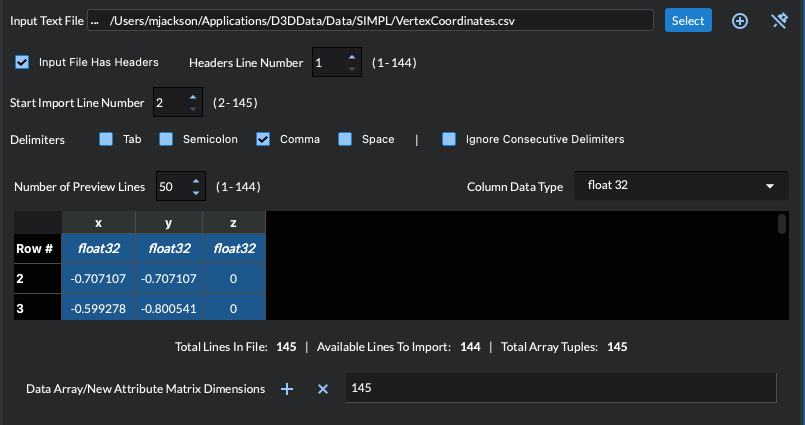Image resolution: width=805 pixels, height=425 pixels.
Task: Click the z value 0 in row 2
Action: [234, 279]
